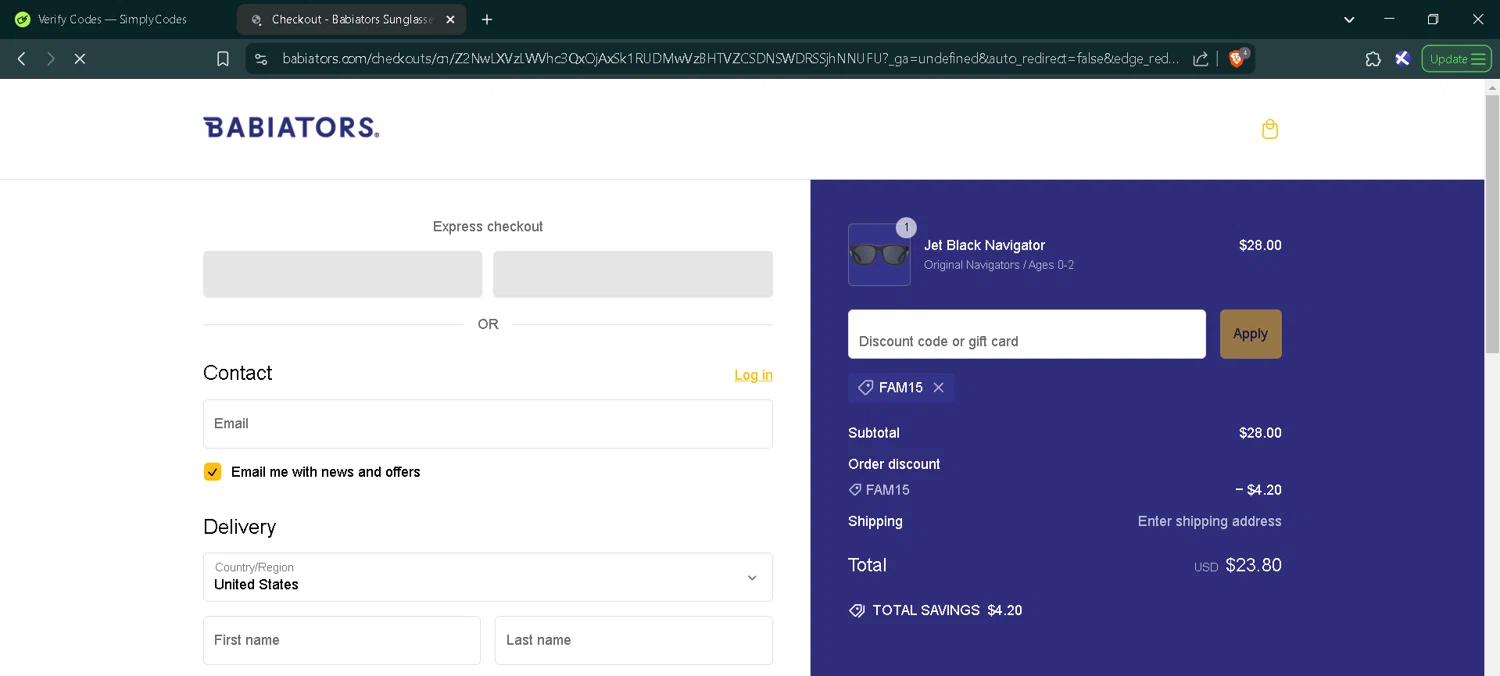Focus the First name field
Image resolution: width=1500 pixels, height=676 pixels.
point(342,640)
